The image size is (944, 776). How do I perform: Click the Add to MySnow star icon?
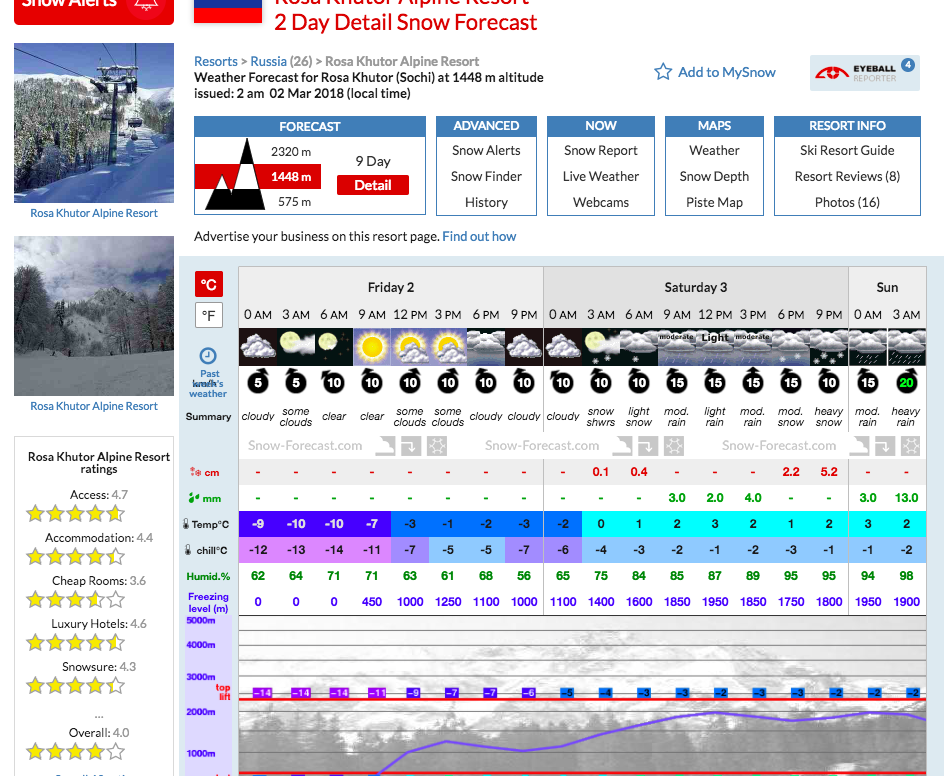pyautogui.click(x=663, y=72)
